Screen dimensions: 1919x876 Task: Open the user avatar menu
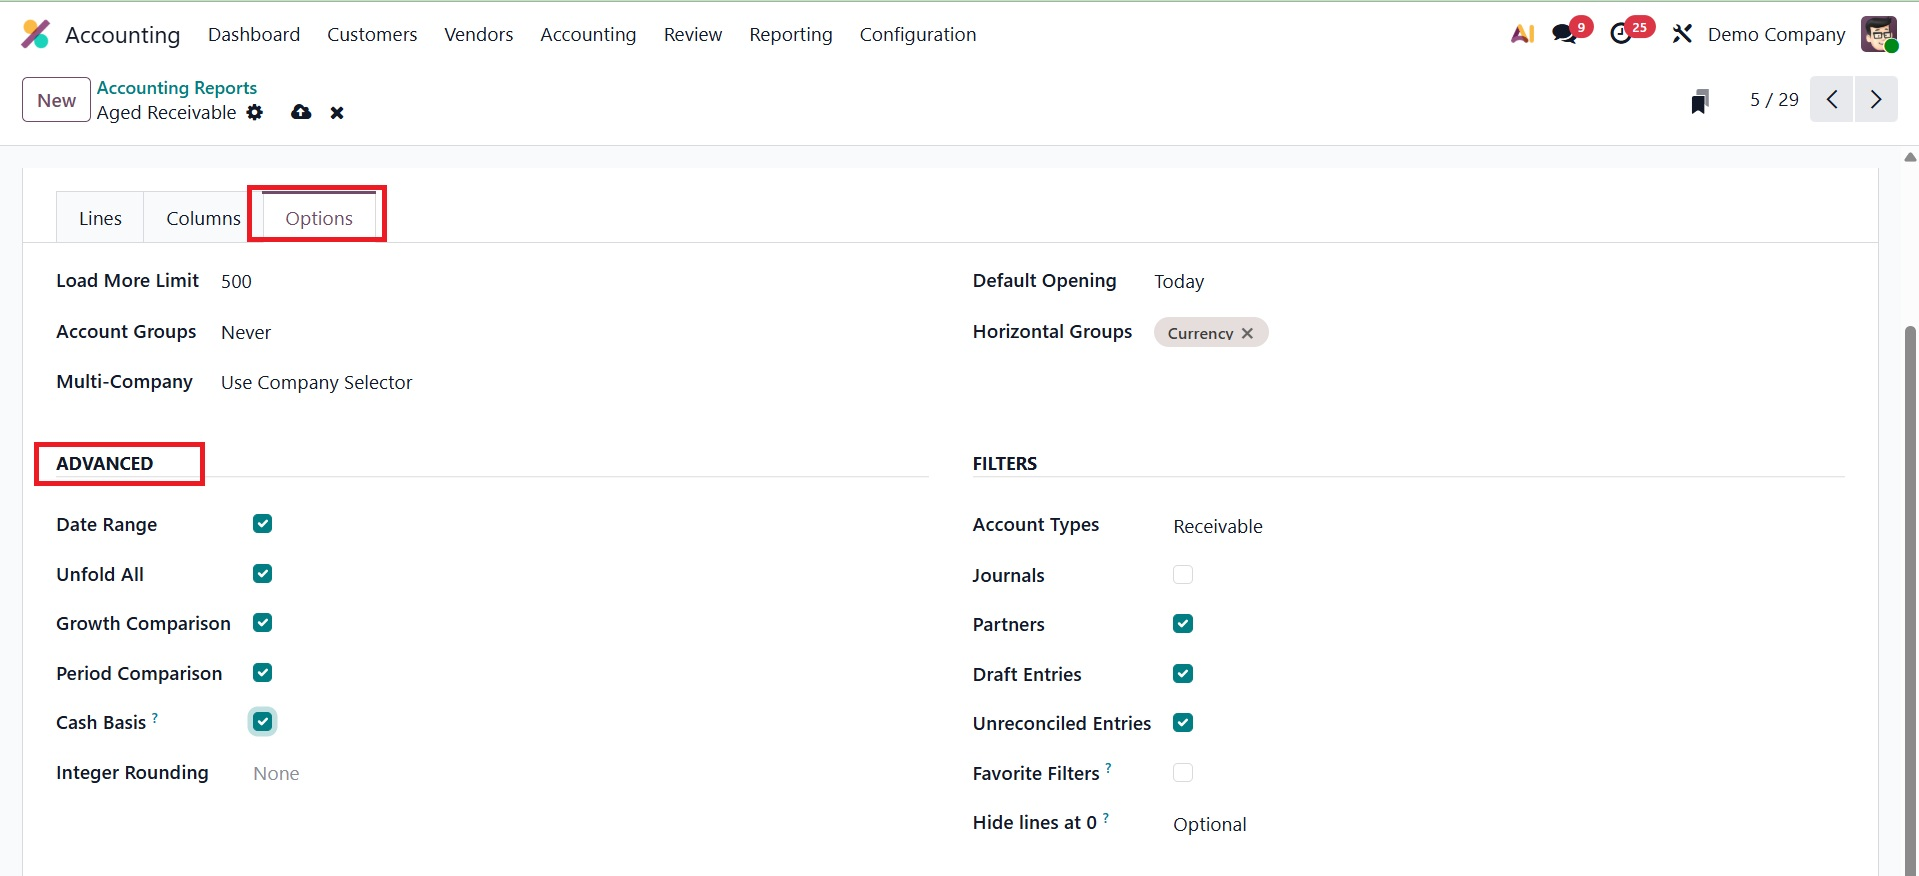pyautogui.click(x=1879, y=34)
